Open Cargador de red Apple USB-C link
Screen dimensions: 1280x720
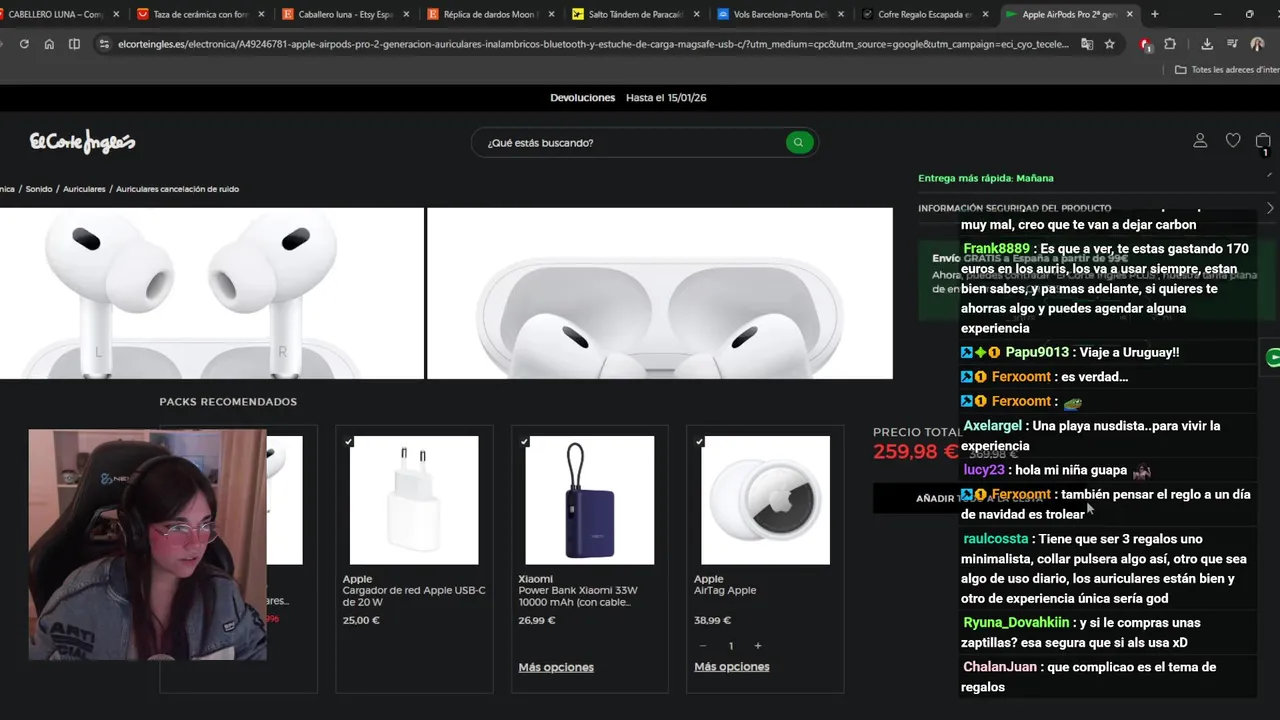[414, 596]
